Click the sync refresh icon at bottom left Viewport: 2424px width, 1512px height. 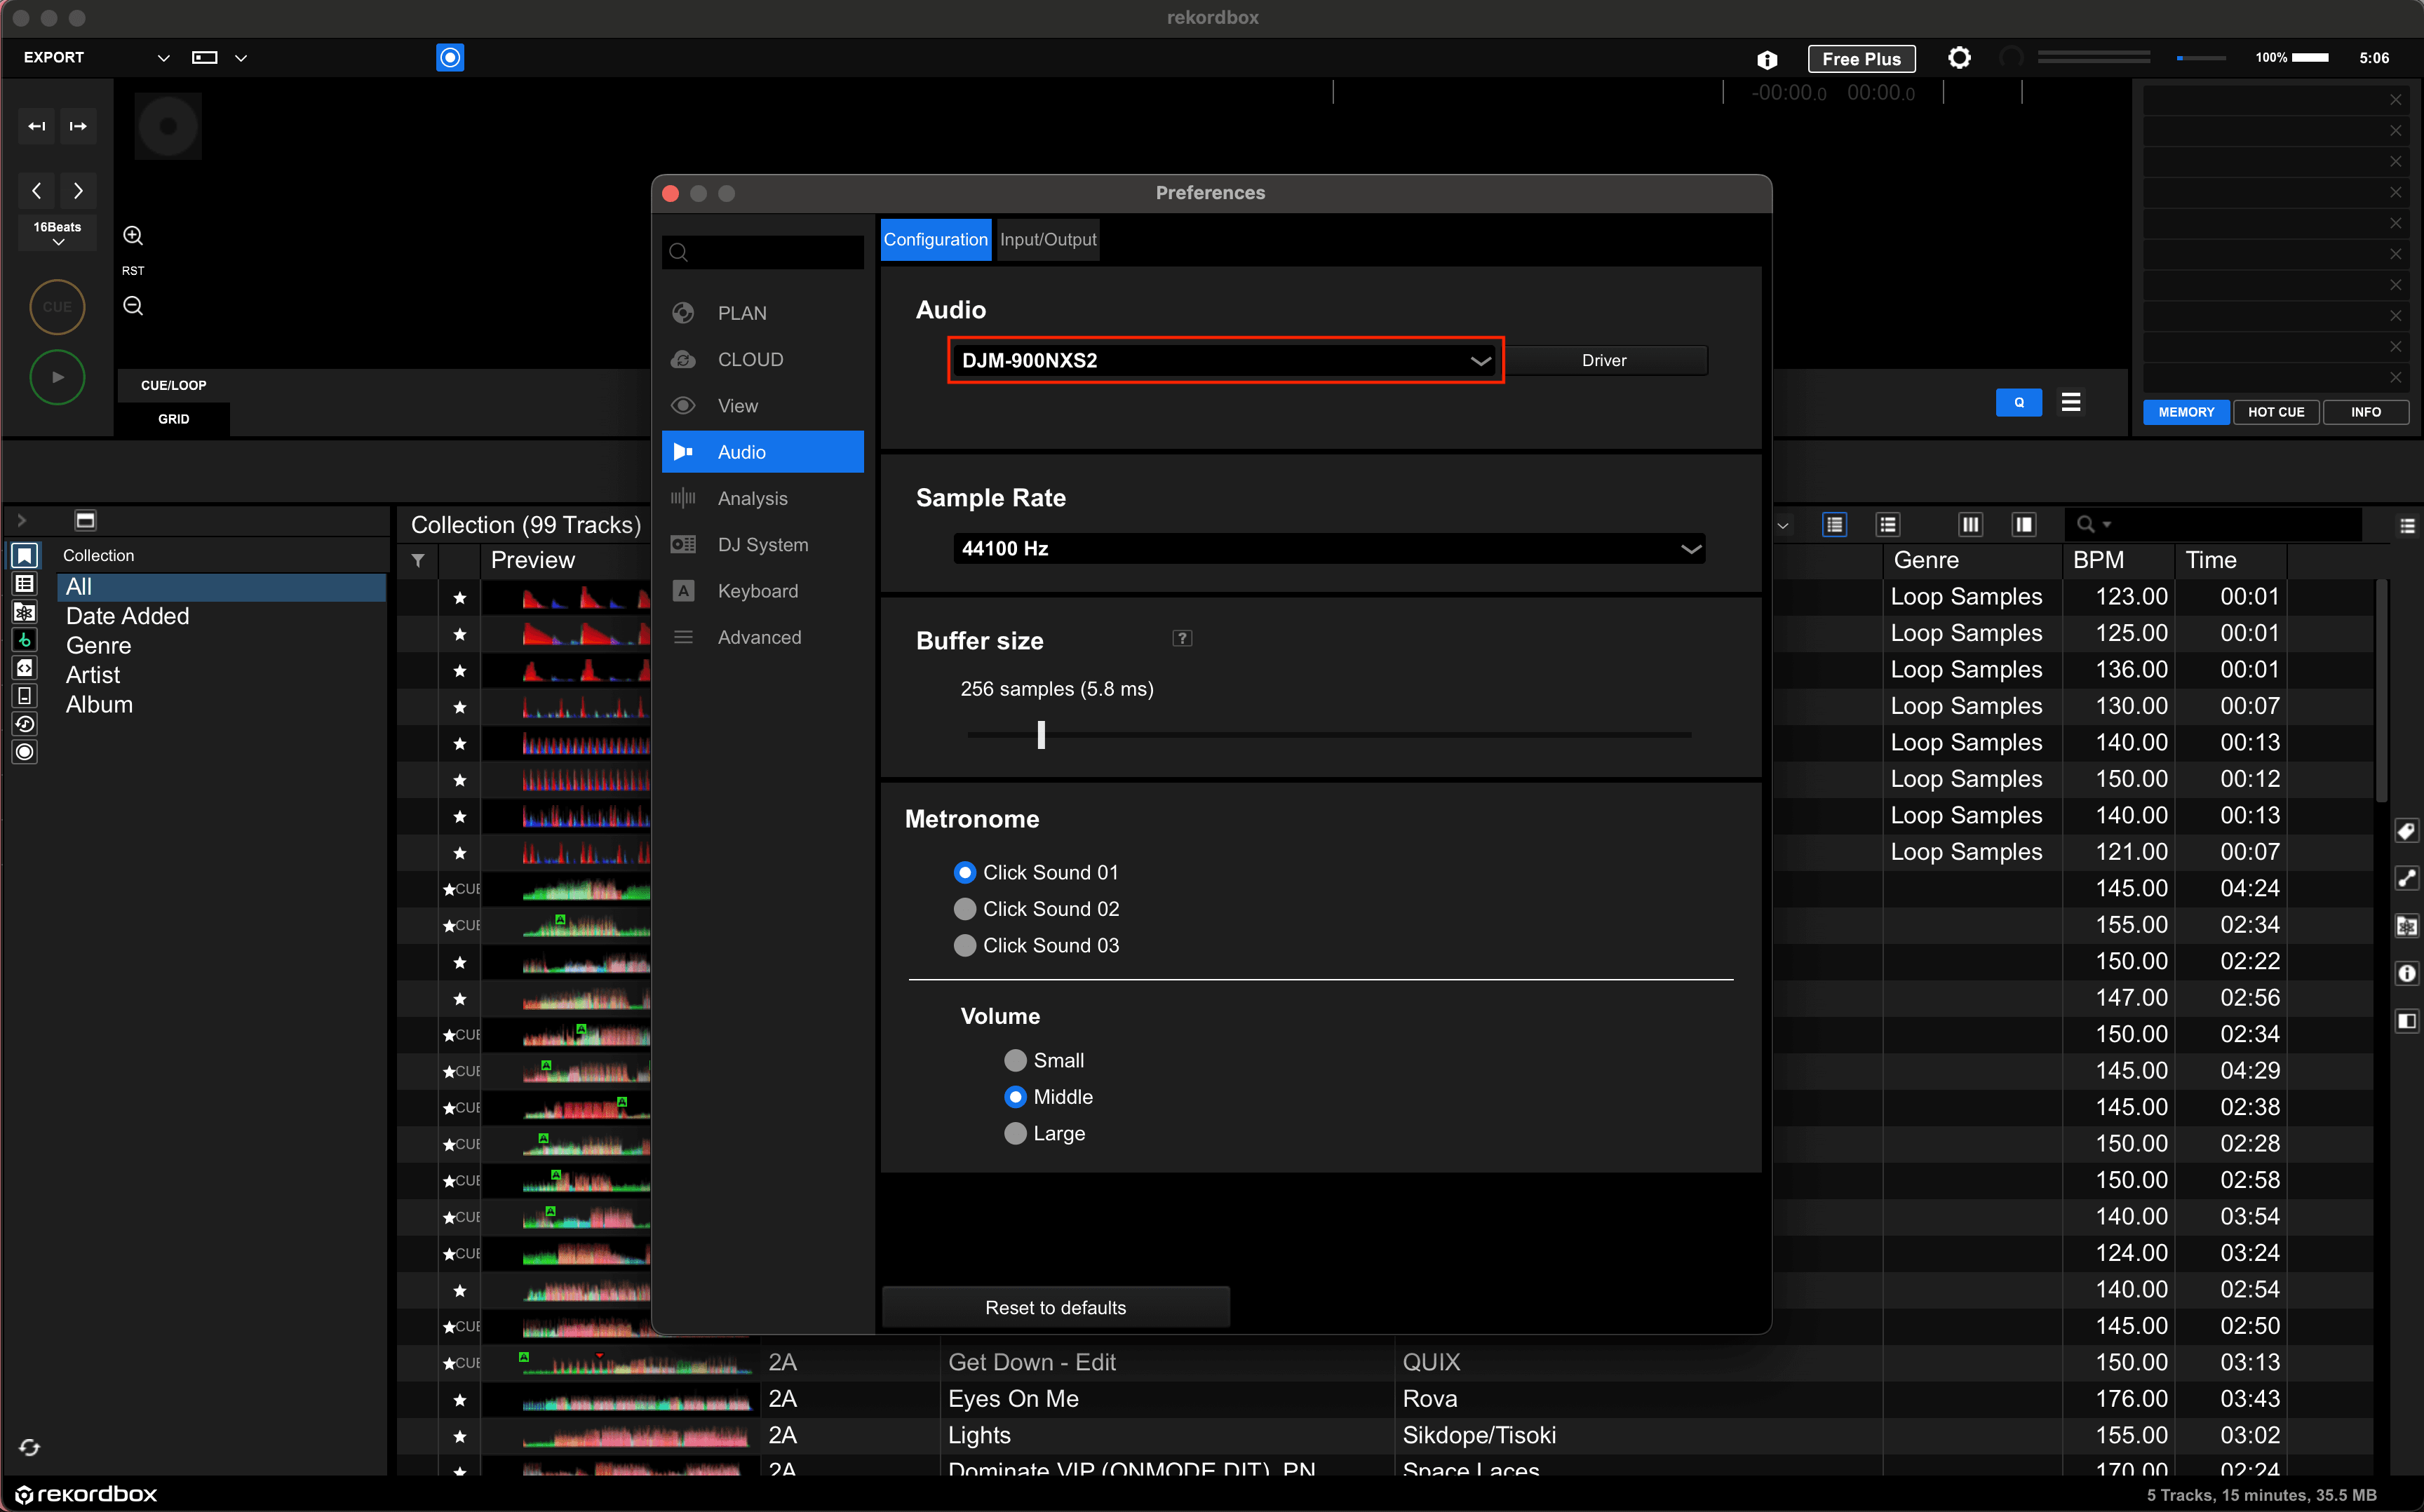point(29,1447)
